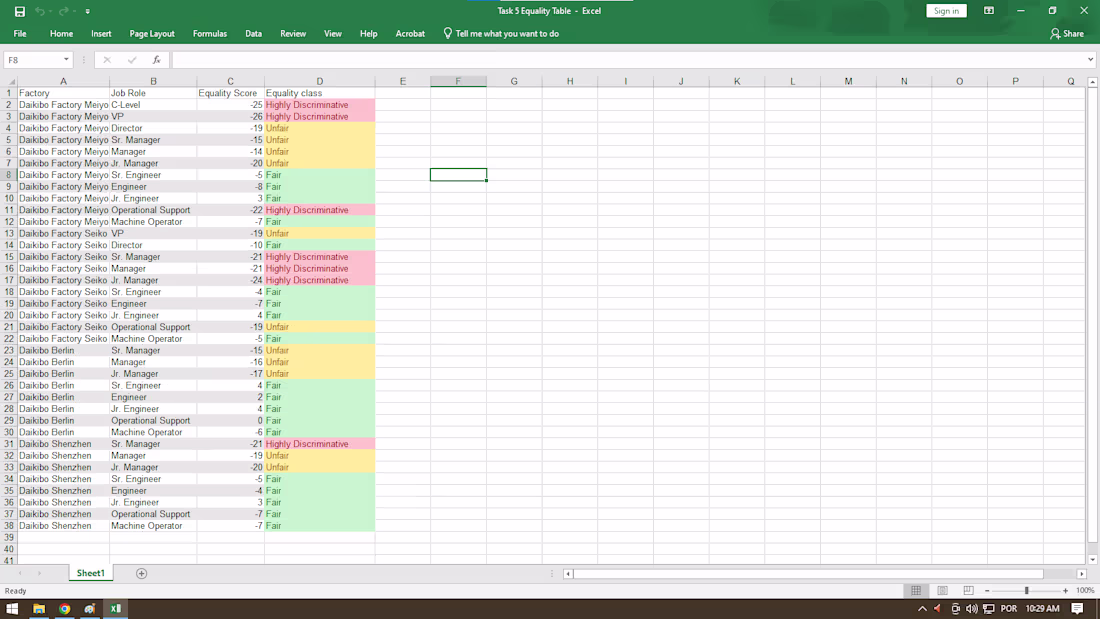Click the Sheet1 tab

point(90,573)
